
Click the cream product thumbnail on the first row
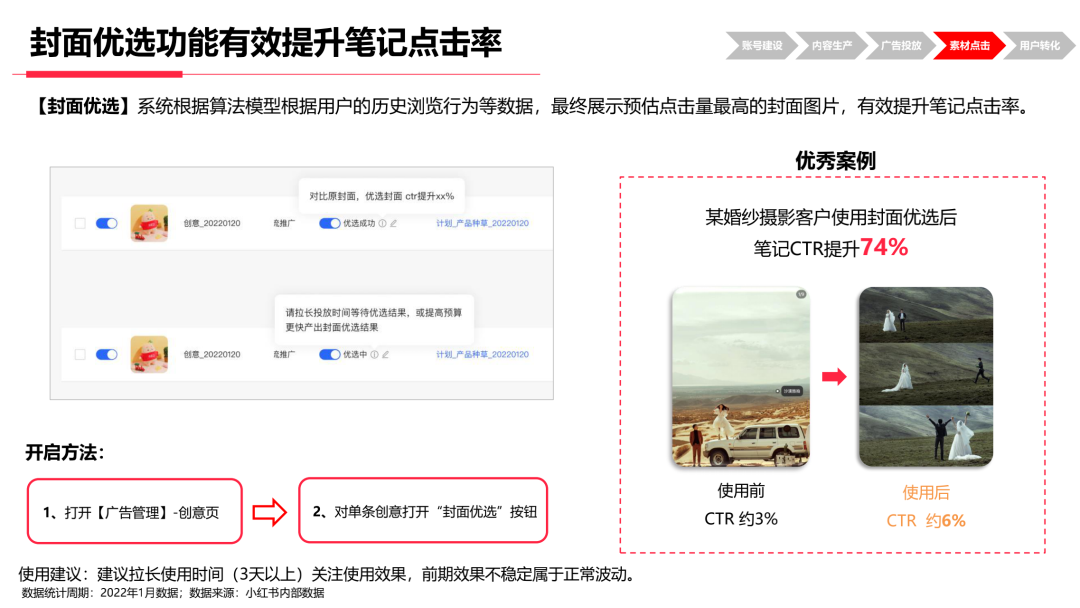tap(148, 222)
